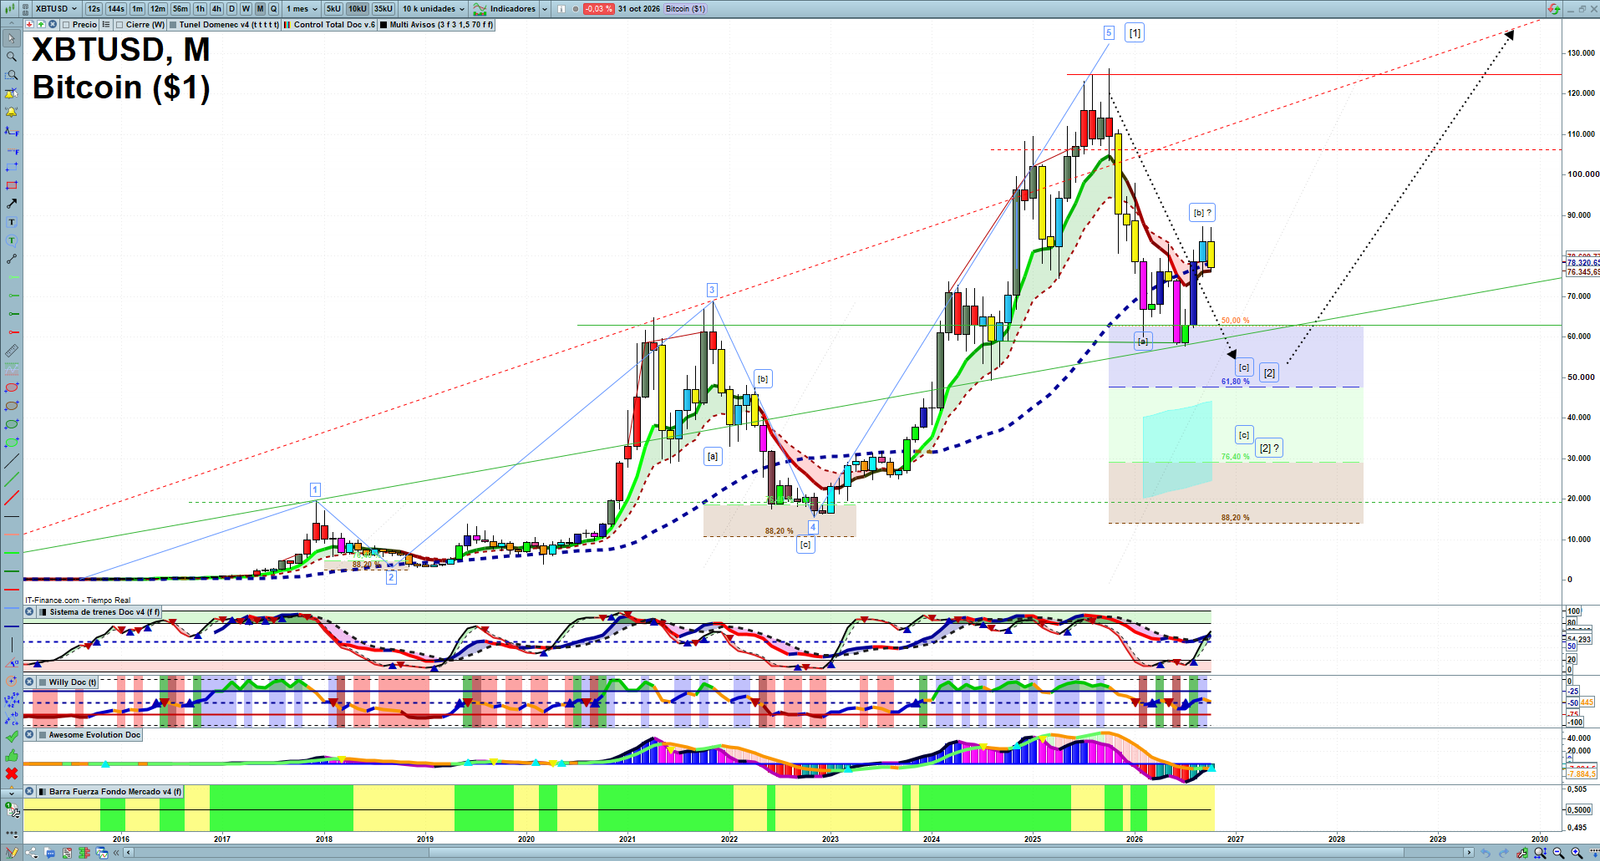Select the 5kU units button

[333, 9]
